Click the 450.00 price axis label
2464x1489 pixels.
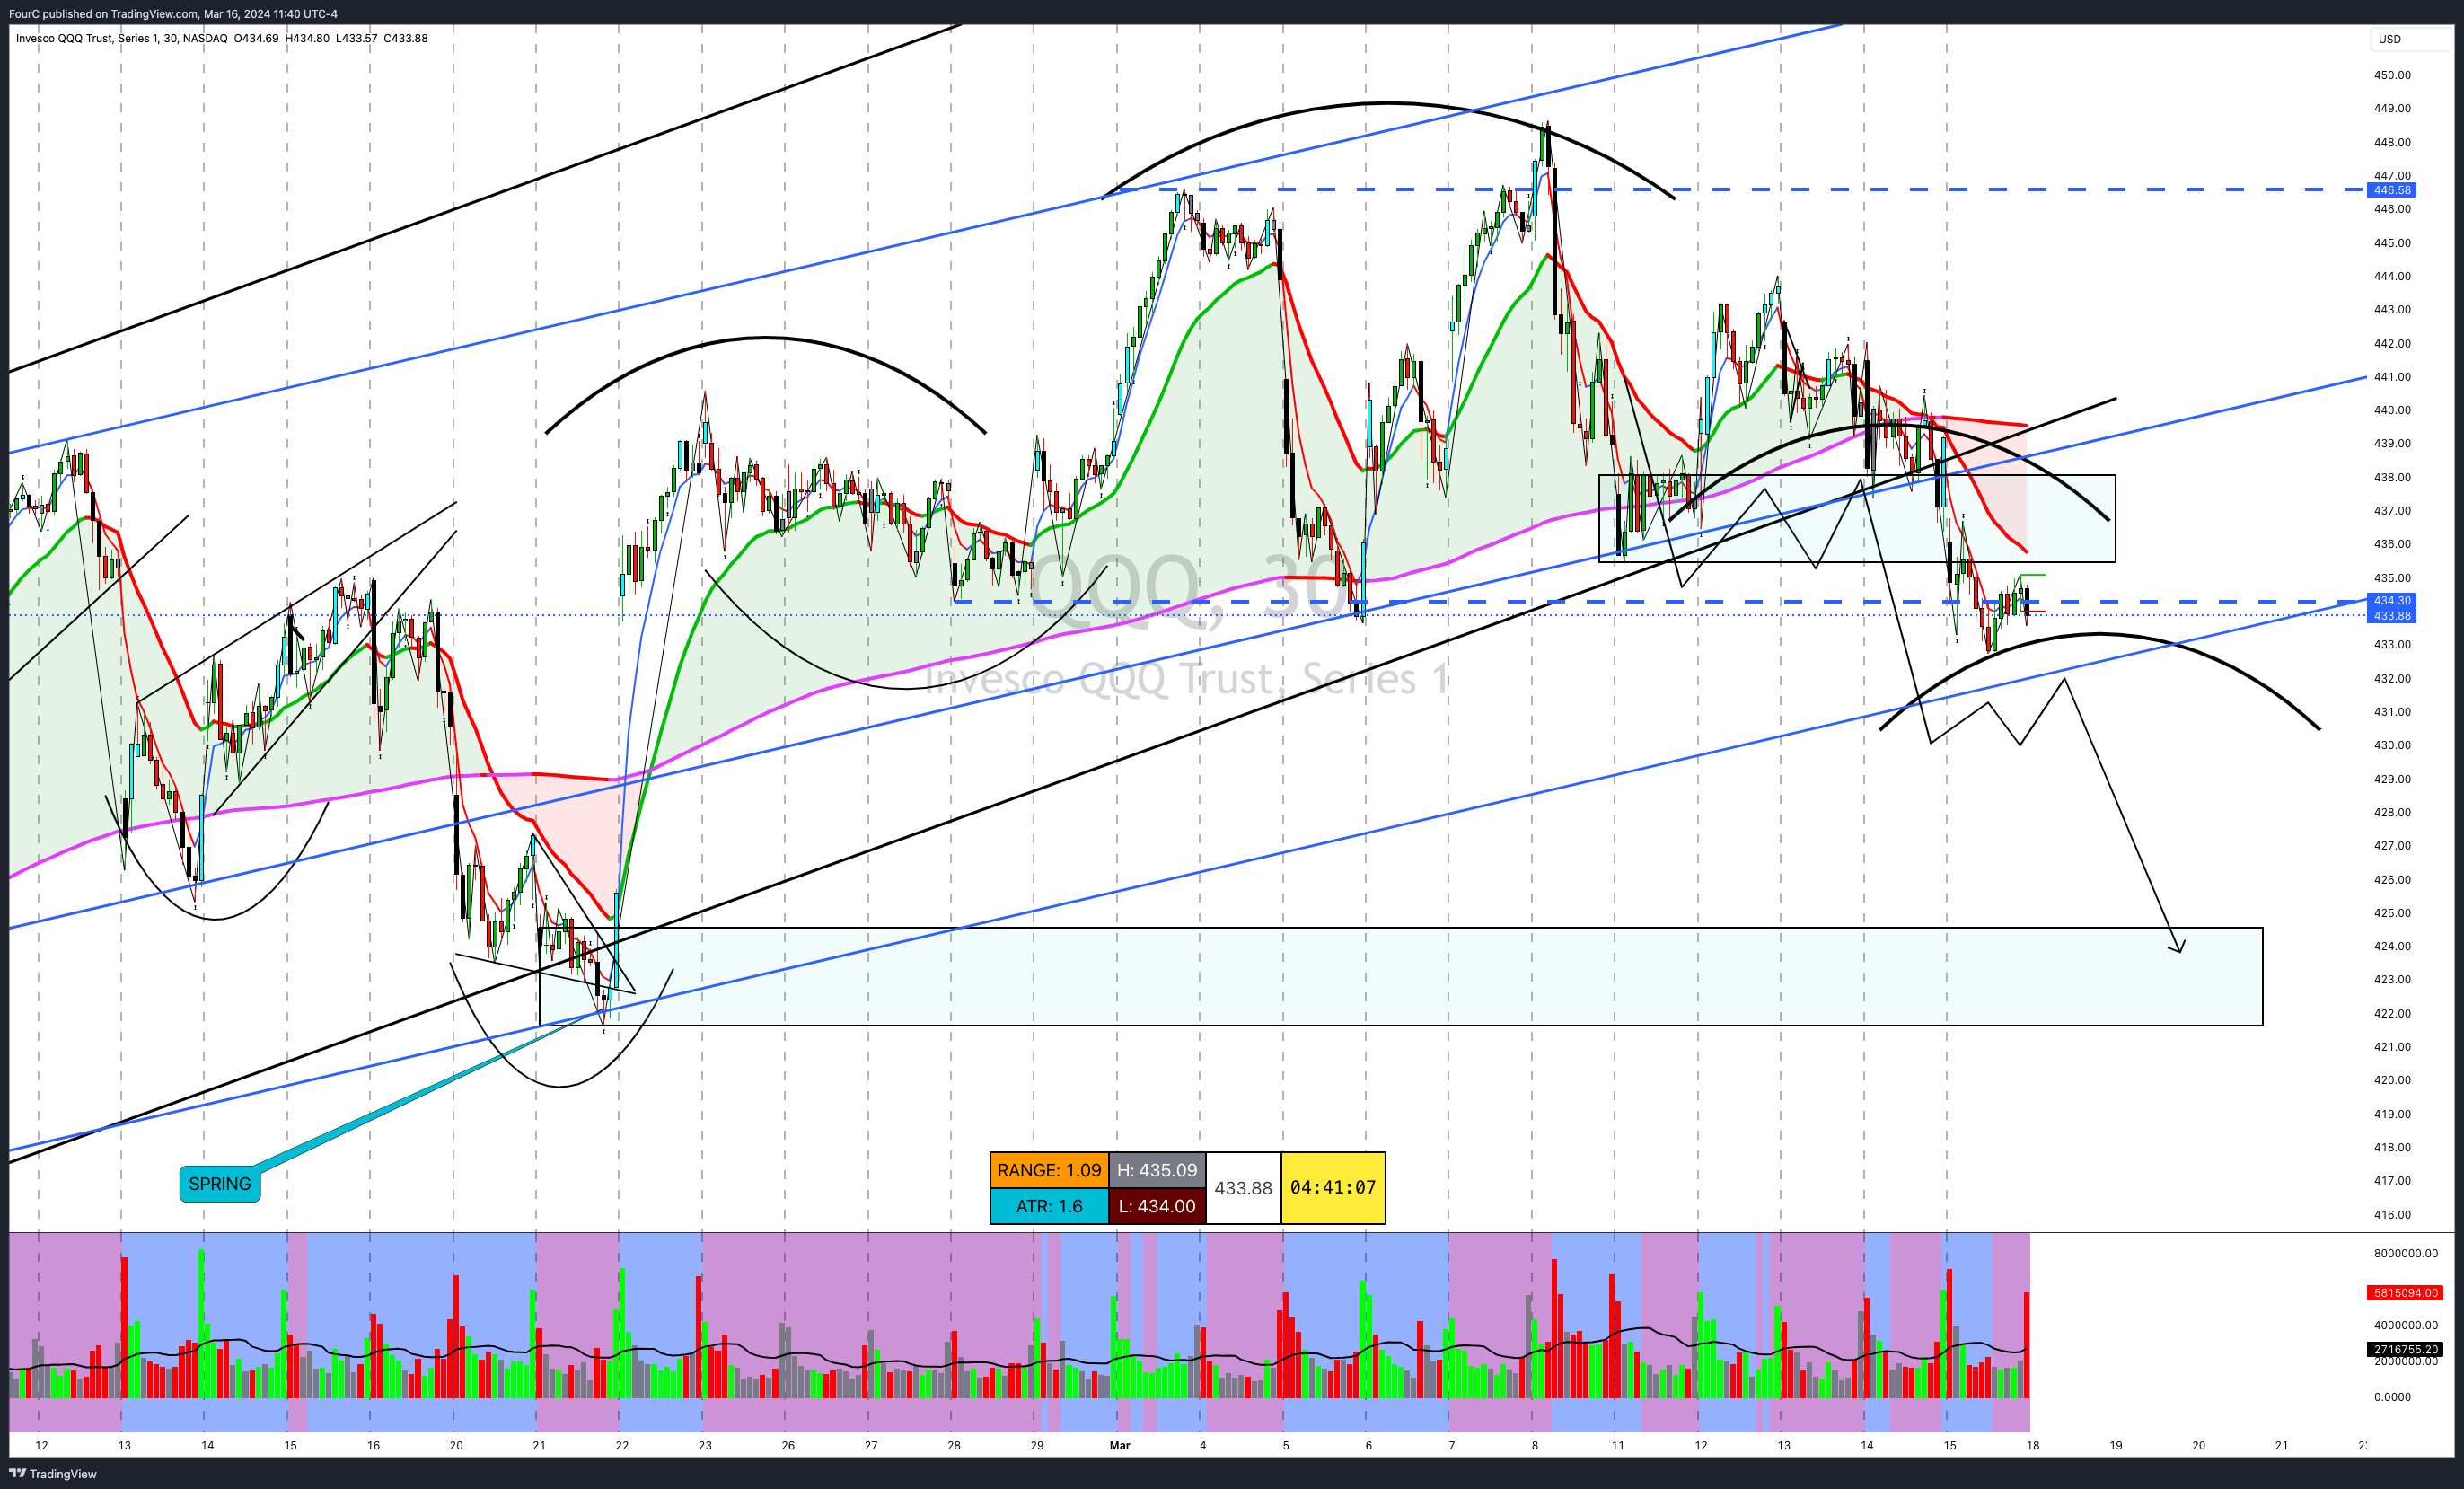[x=2392, y=75]
